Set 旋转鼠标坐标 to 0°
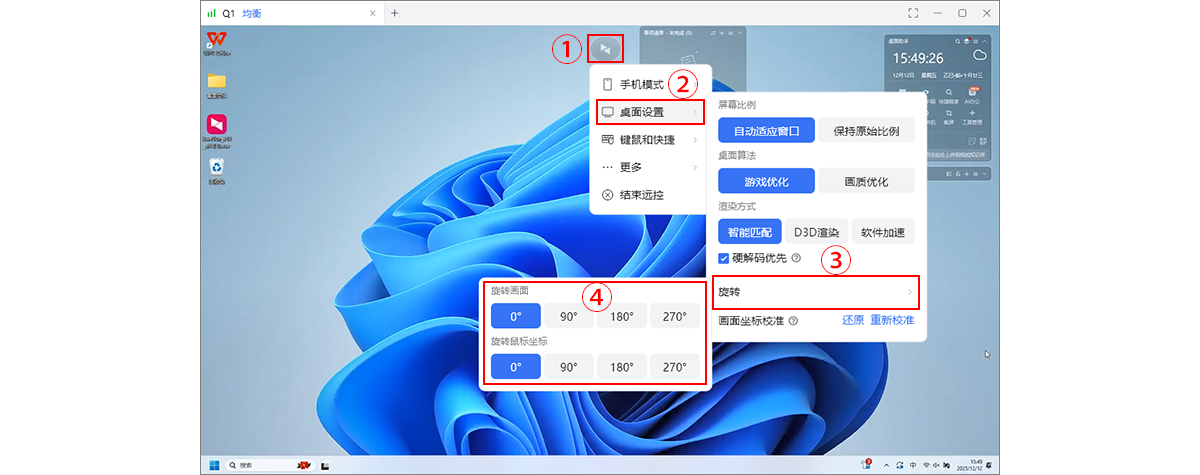Screen dimensions: 1200x475 pos(515,367)
